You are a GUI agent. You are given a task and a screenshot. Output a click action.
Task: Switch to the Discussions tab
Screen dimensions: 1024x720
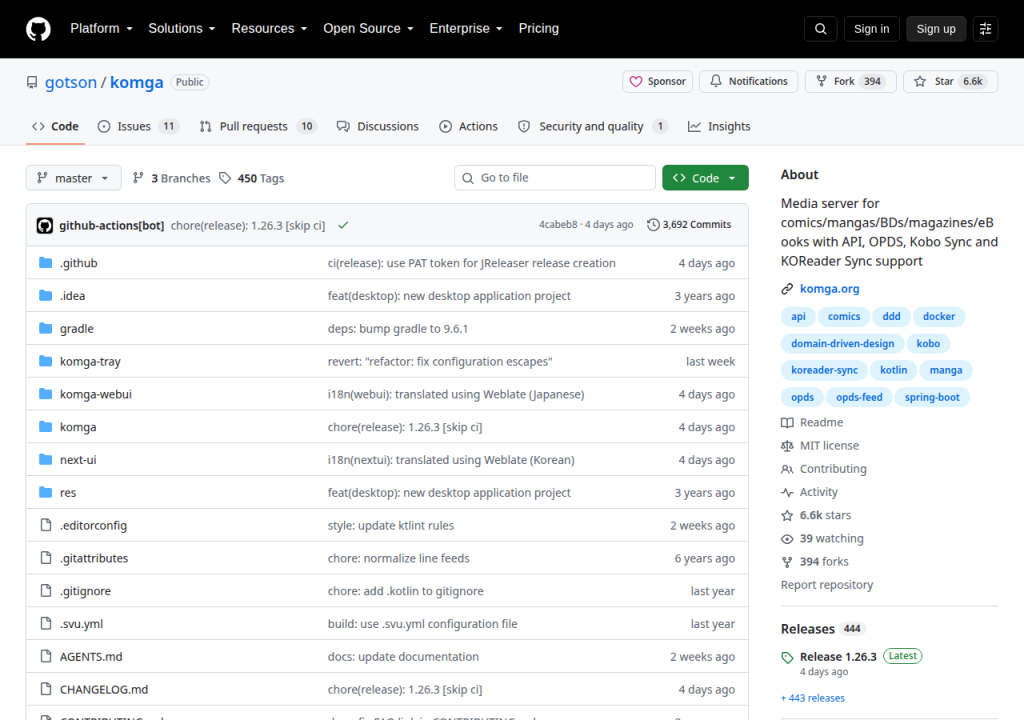(377, 126)
